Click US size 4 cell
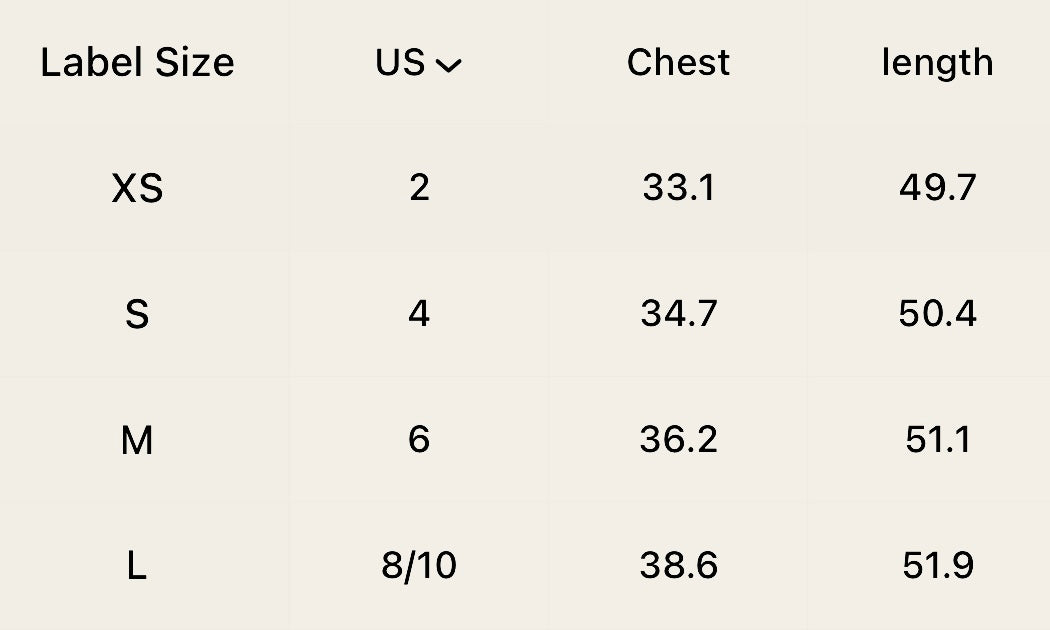Image resolution: width=1050 pixels, height=630 pixels. click(x=419, y=314)
